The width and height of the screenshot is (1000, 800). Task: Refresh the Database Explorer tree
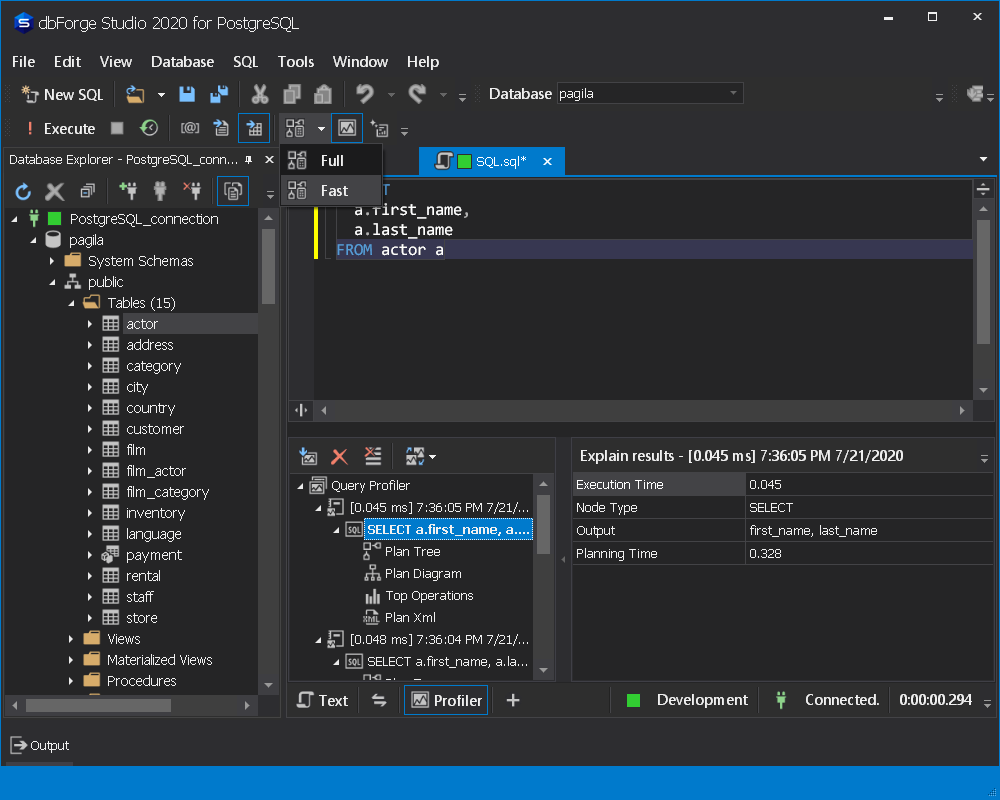click(24, 191)
